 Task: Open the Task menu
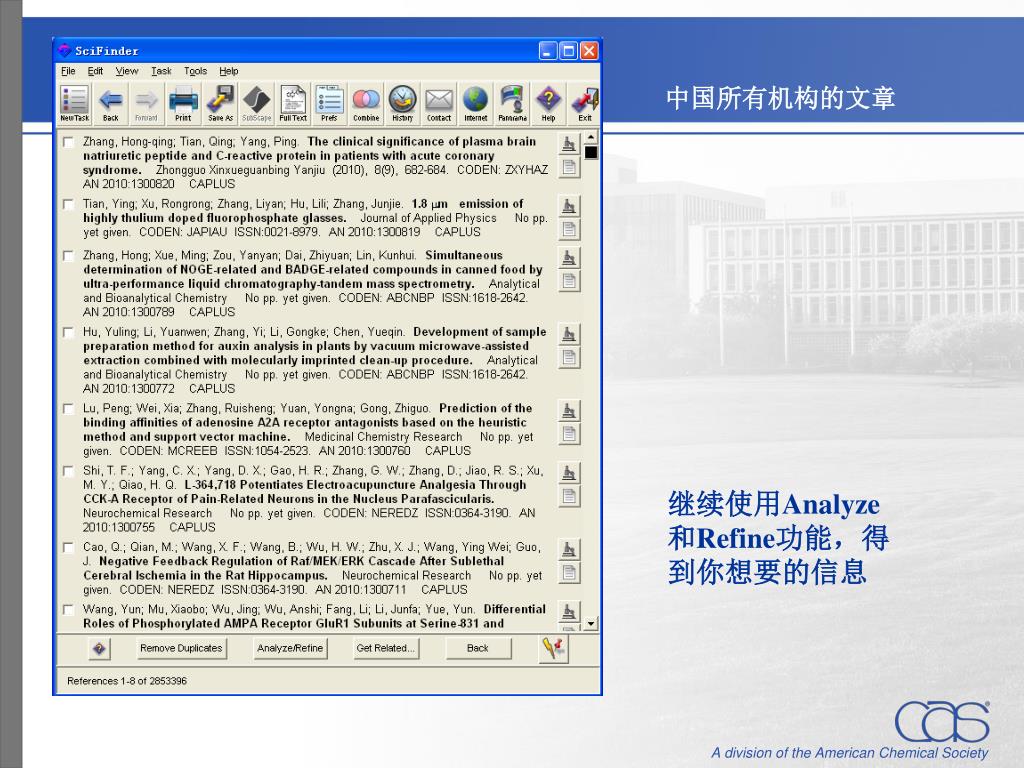[161, 71]
